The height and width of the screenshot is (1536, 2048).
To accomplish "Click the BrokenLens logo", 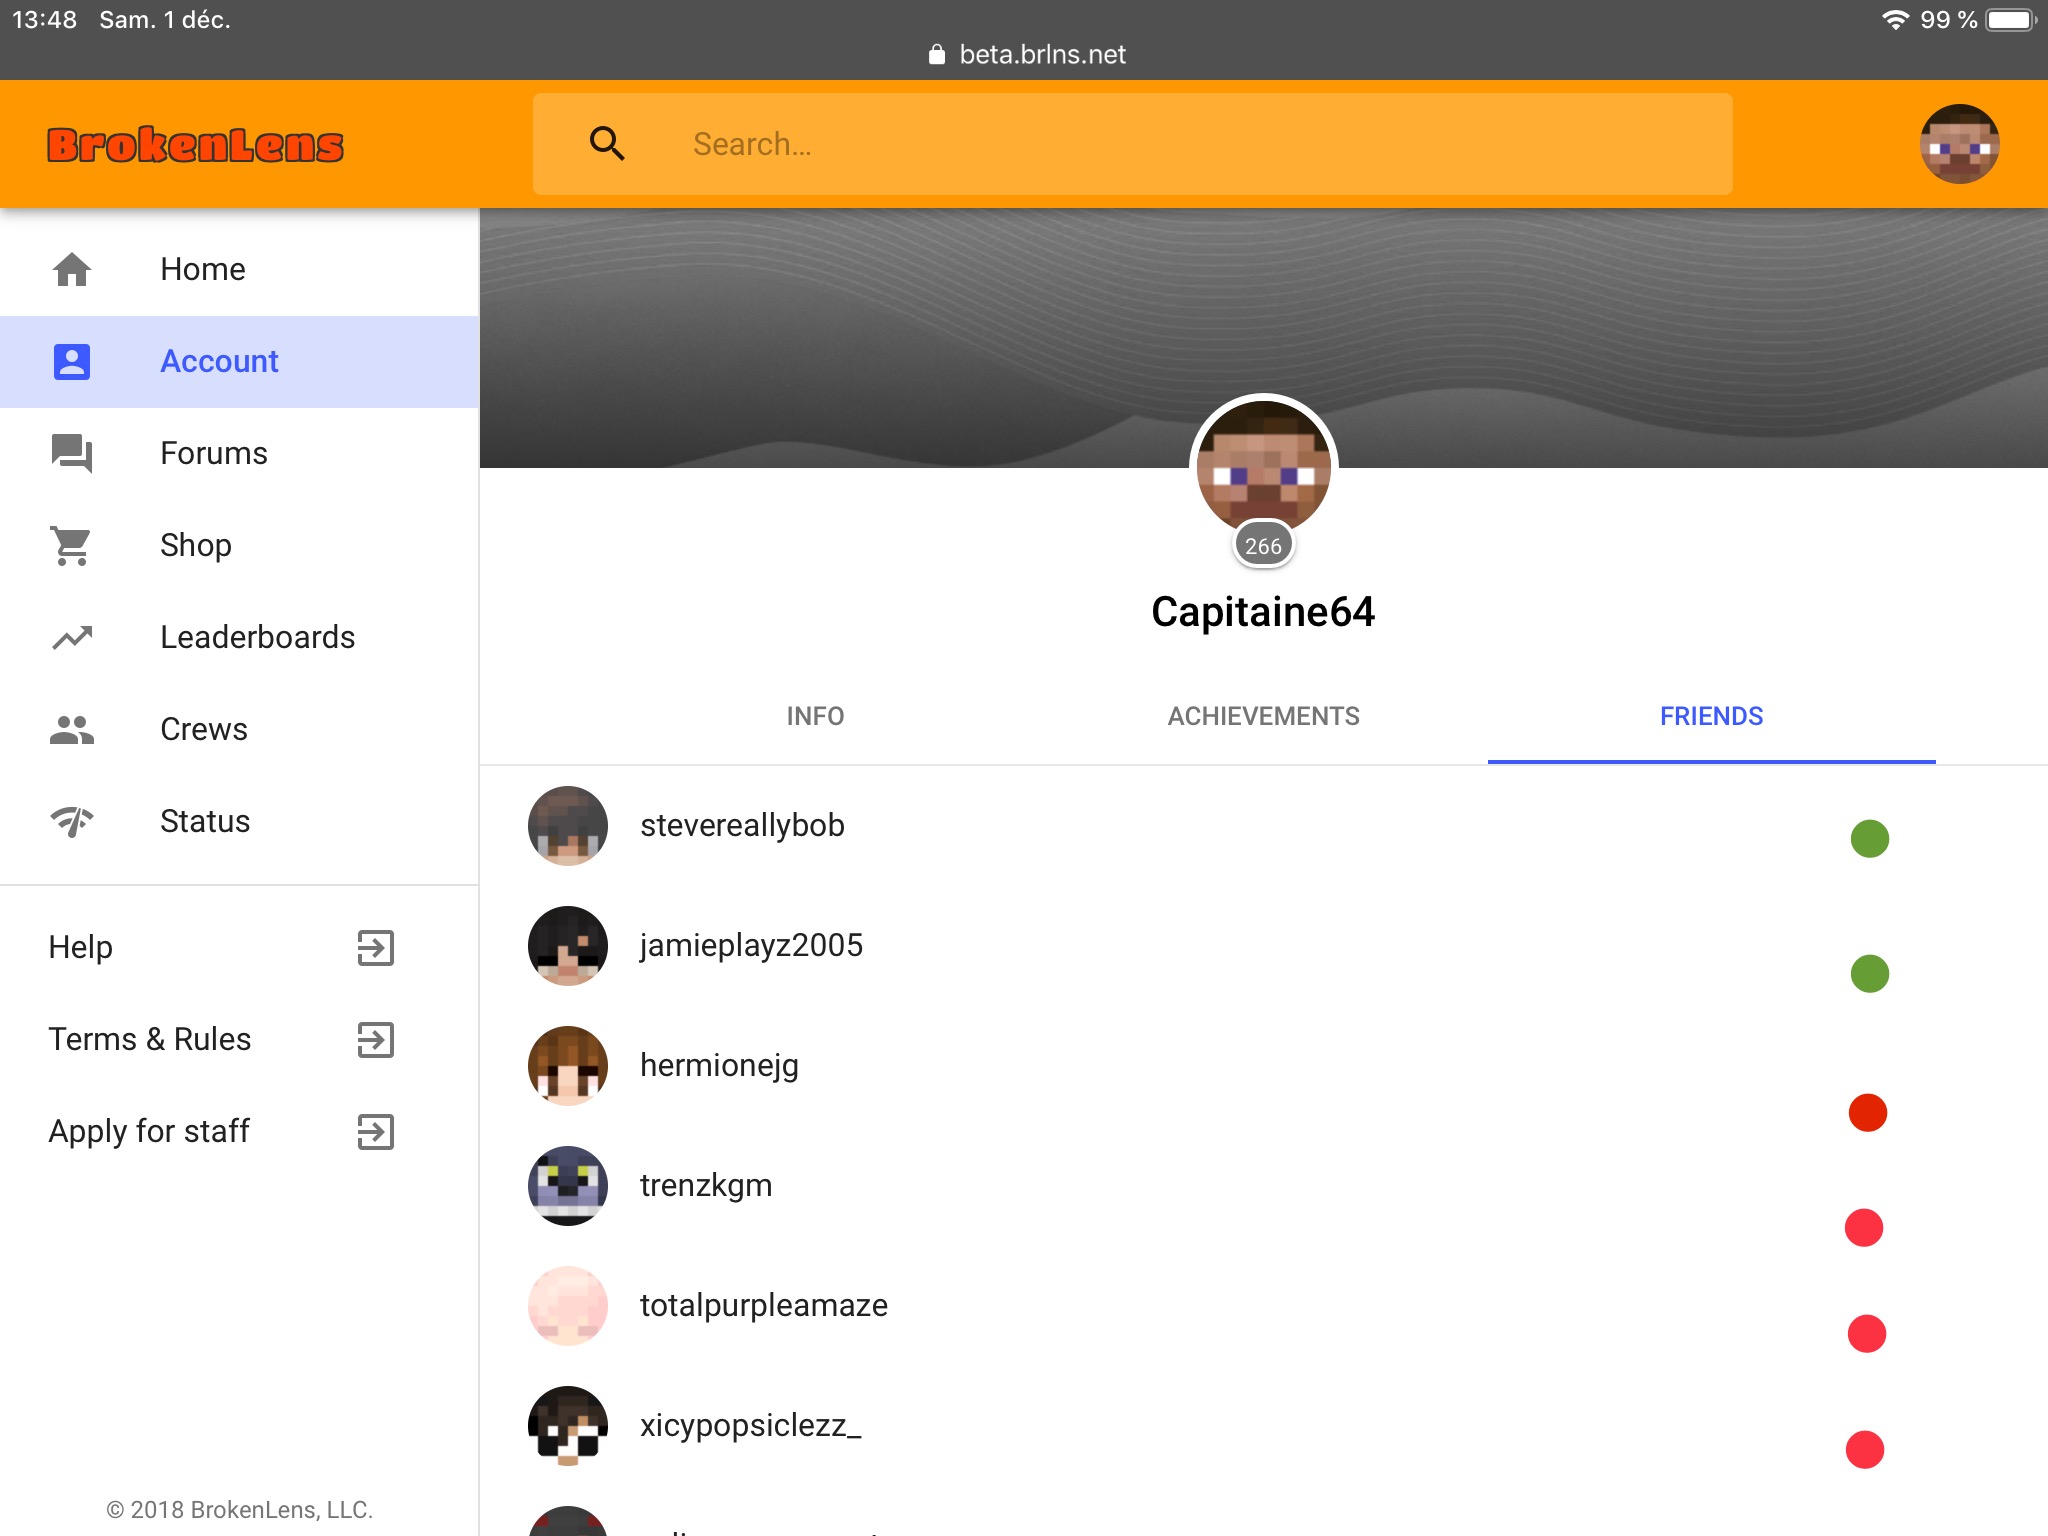I will 196,145.
